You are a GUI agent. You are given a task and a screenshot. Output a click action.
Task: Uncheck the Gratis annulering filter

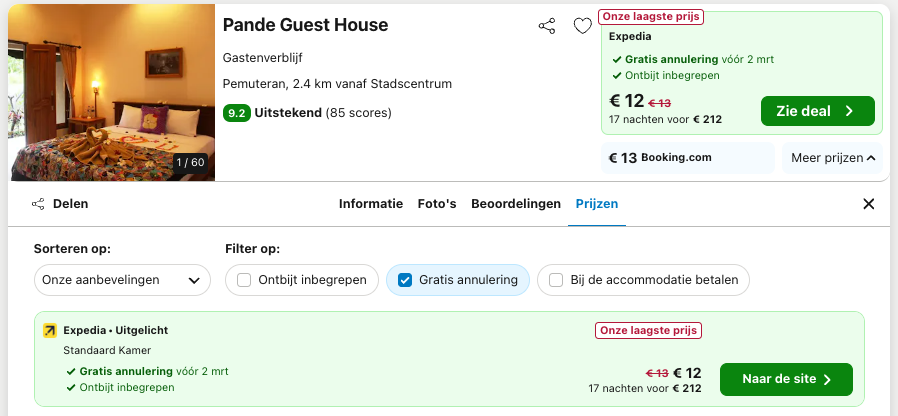click(405, 280)
